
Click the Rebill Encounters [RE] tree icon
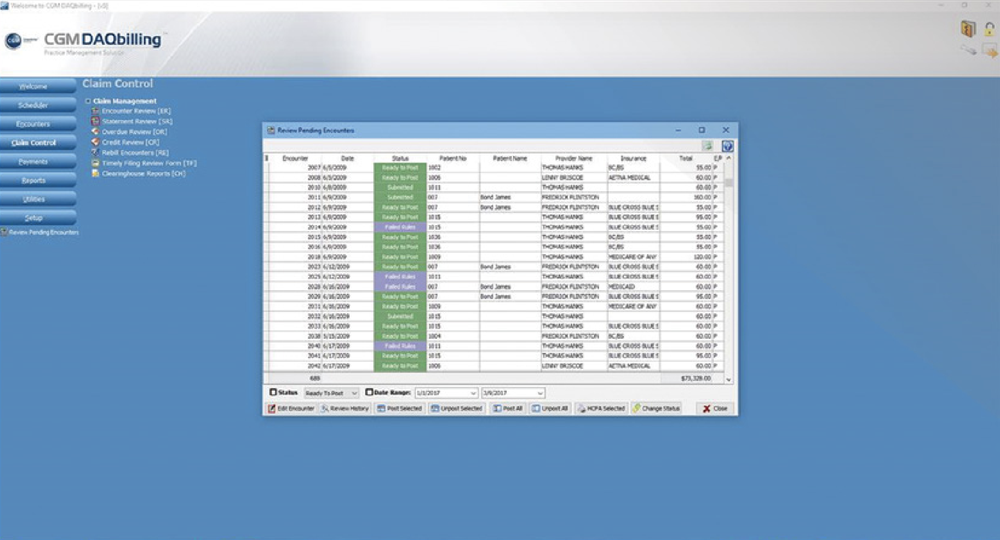(96, 152)
